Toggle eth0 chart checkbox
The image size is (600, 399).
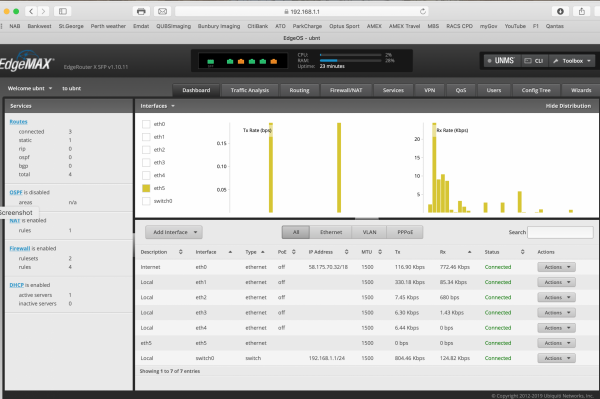(146, 124)
